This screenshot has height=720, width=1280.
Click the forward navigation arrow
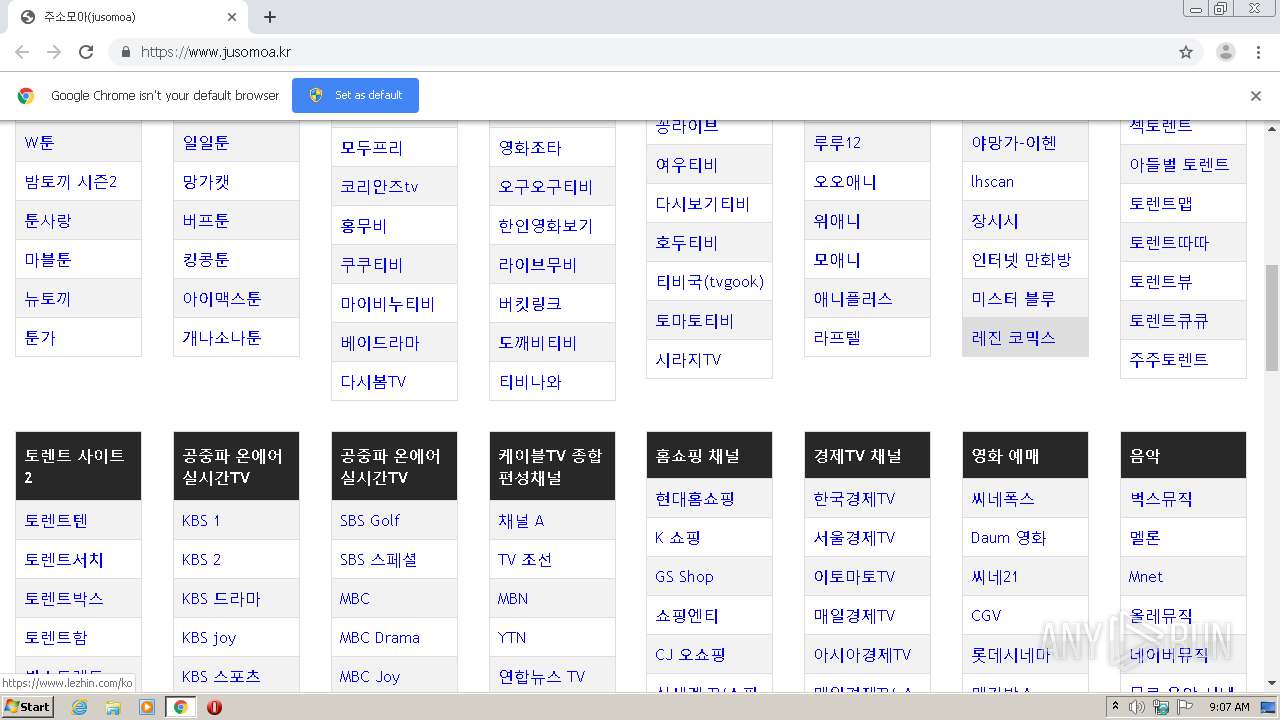pyautogui.click(x=54, y=52)
